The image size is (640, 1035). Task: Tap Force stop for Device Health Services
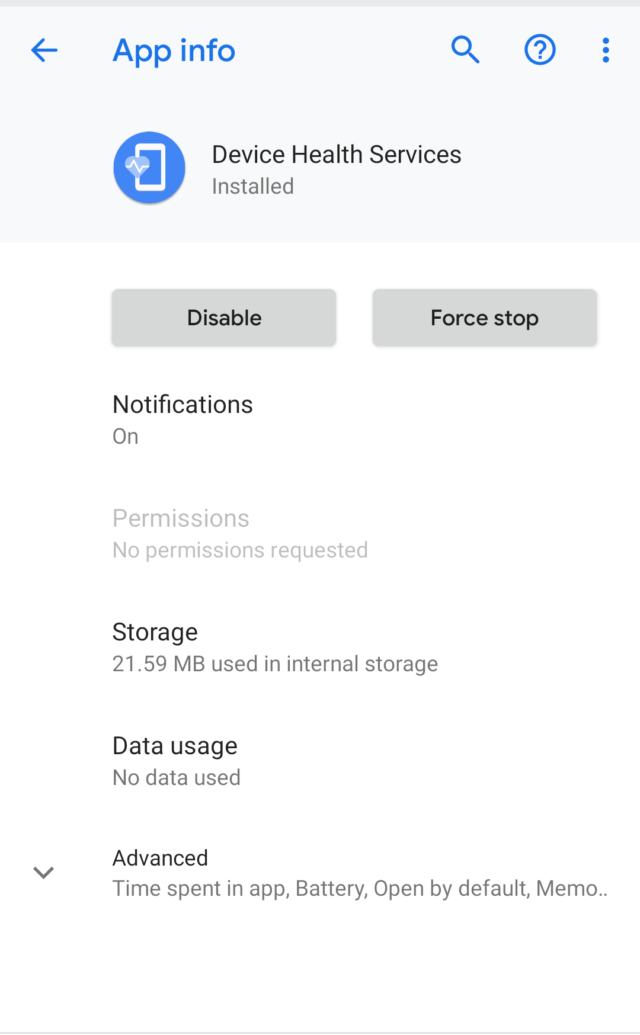tap(484, 317)
